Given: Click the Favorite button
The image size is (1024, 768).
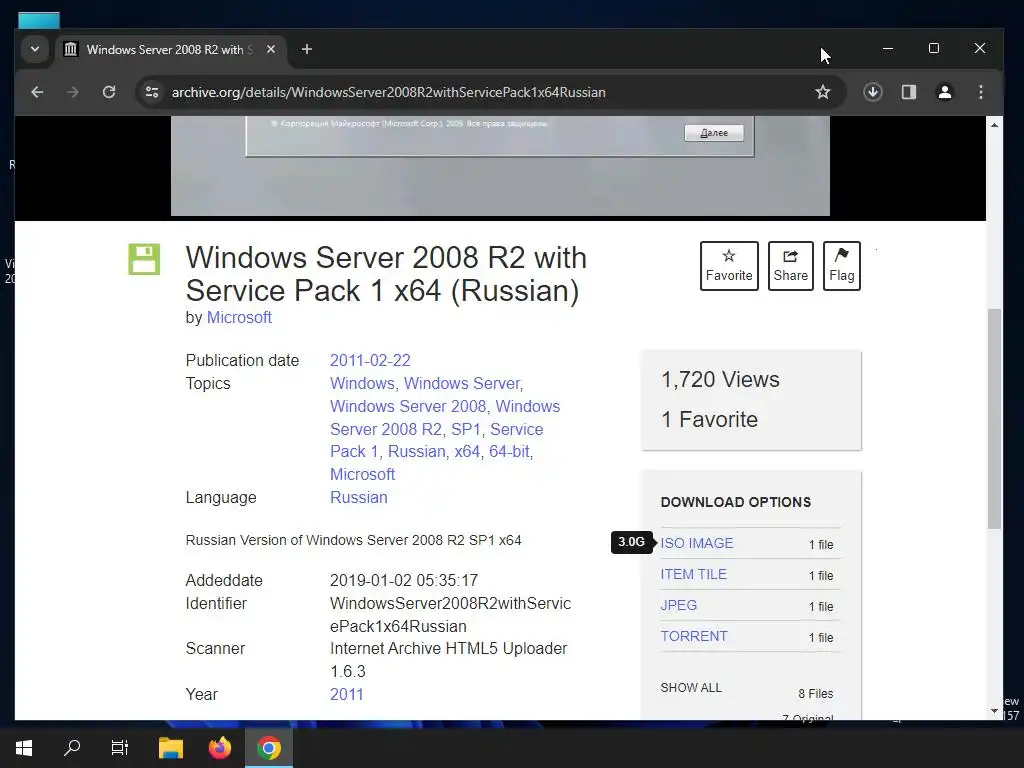Looking at the screenshot, I should tap(729, 266).
